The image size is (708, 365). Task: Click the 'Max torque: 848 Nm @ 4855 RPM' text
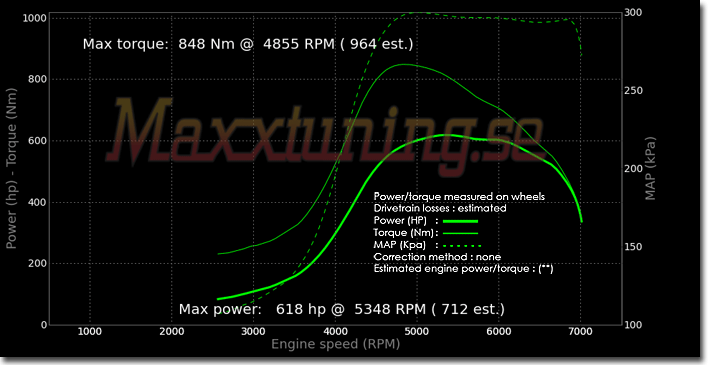pyautogui.click(x=209, y=44)
